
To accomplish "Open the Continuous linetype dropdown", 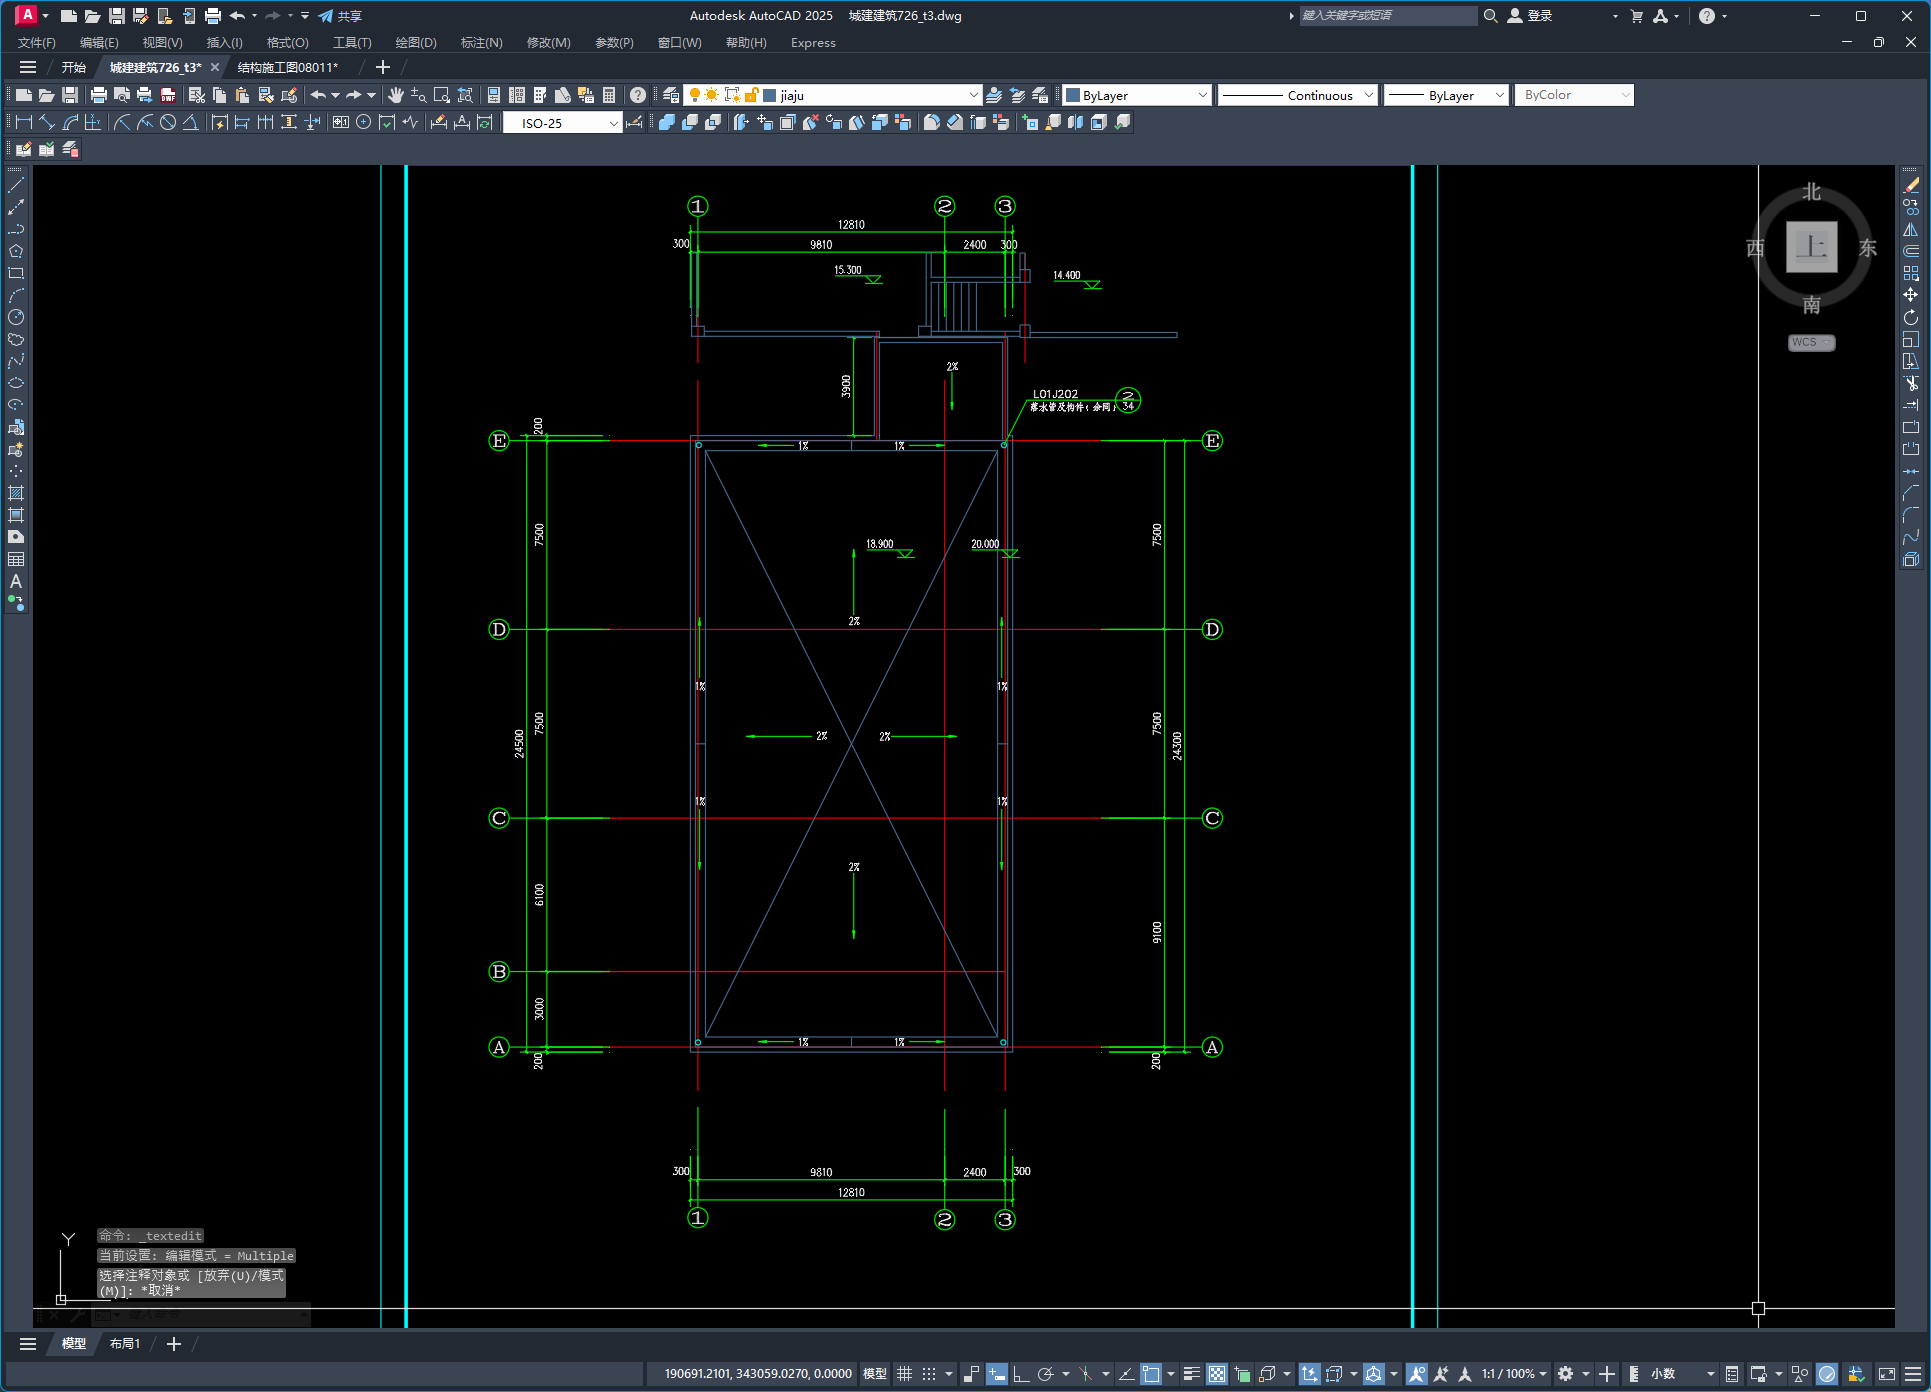I will (1298, 95).
